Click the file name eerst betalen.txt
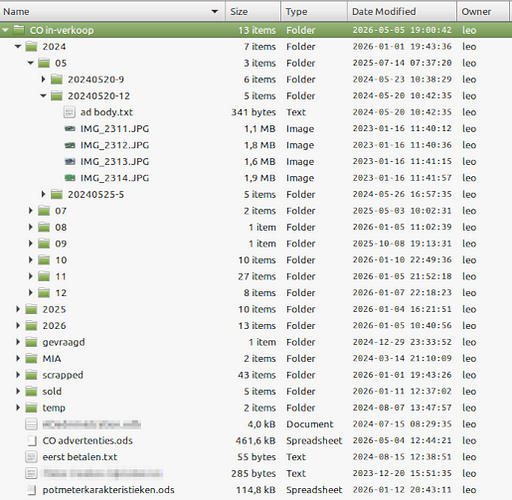 coord(80,457)
